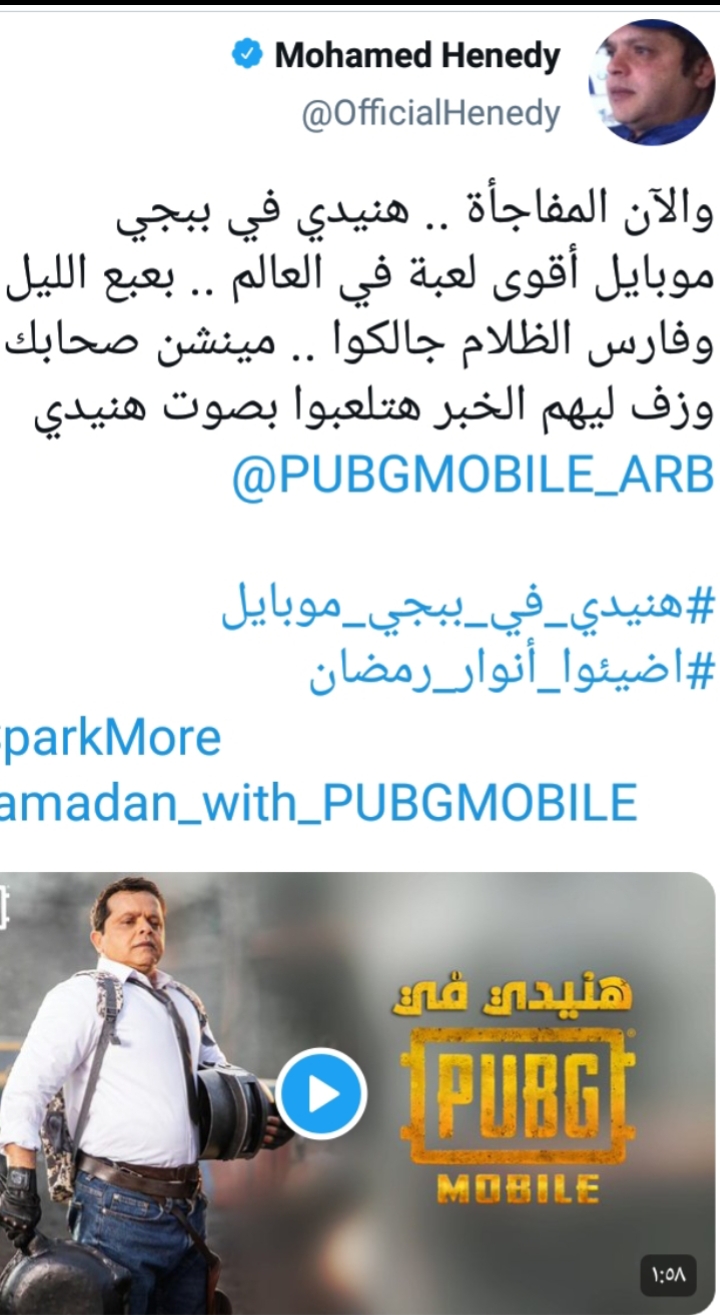Tap the 1:58 video duration badge
This screenshot has width=720, height=1315.
pyautogui.click(x=670, y=1275)
